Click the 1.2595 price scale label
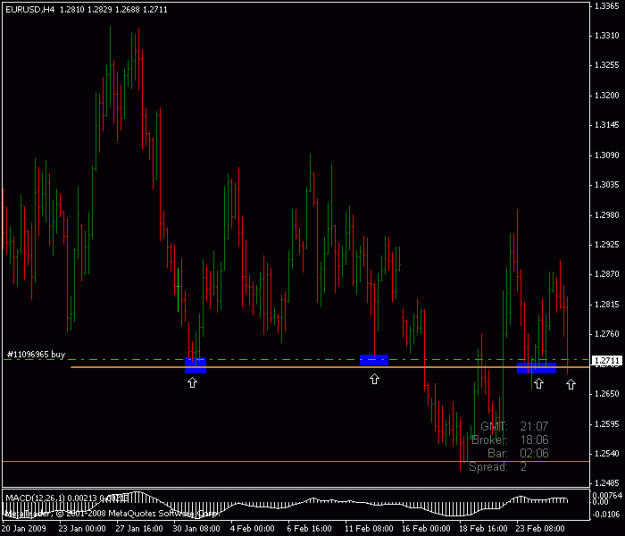Screen dimensions: 625x536 pyautogui.click(x=607, y=424)
